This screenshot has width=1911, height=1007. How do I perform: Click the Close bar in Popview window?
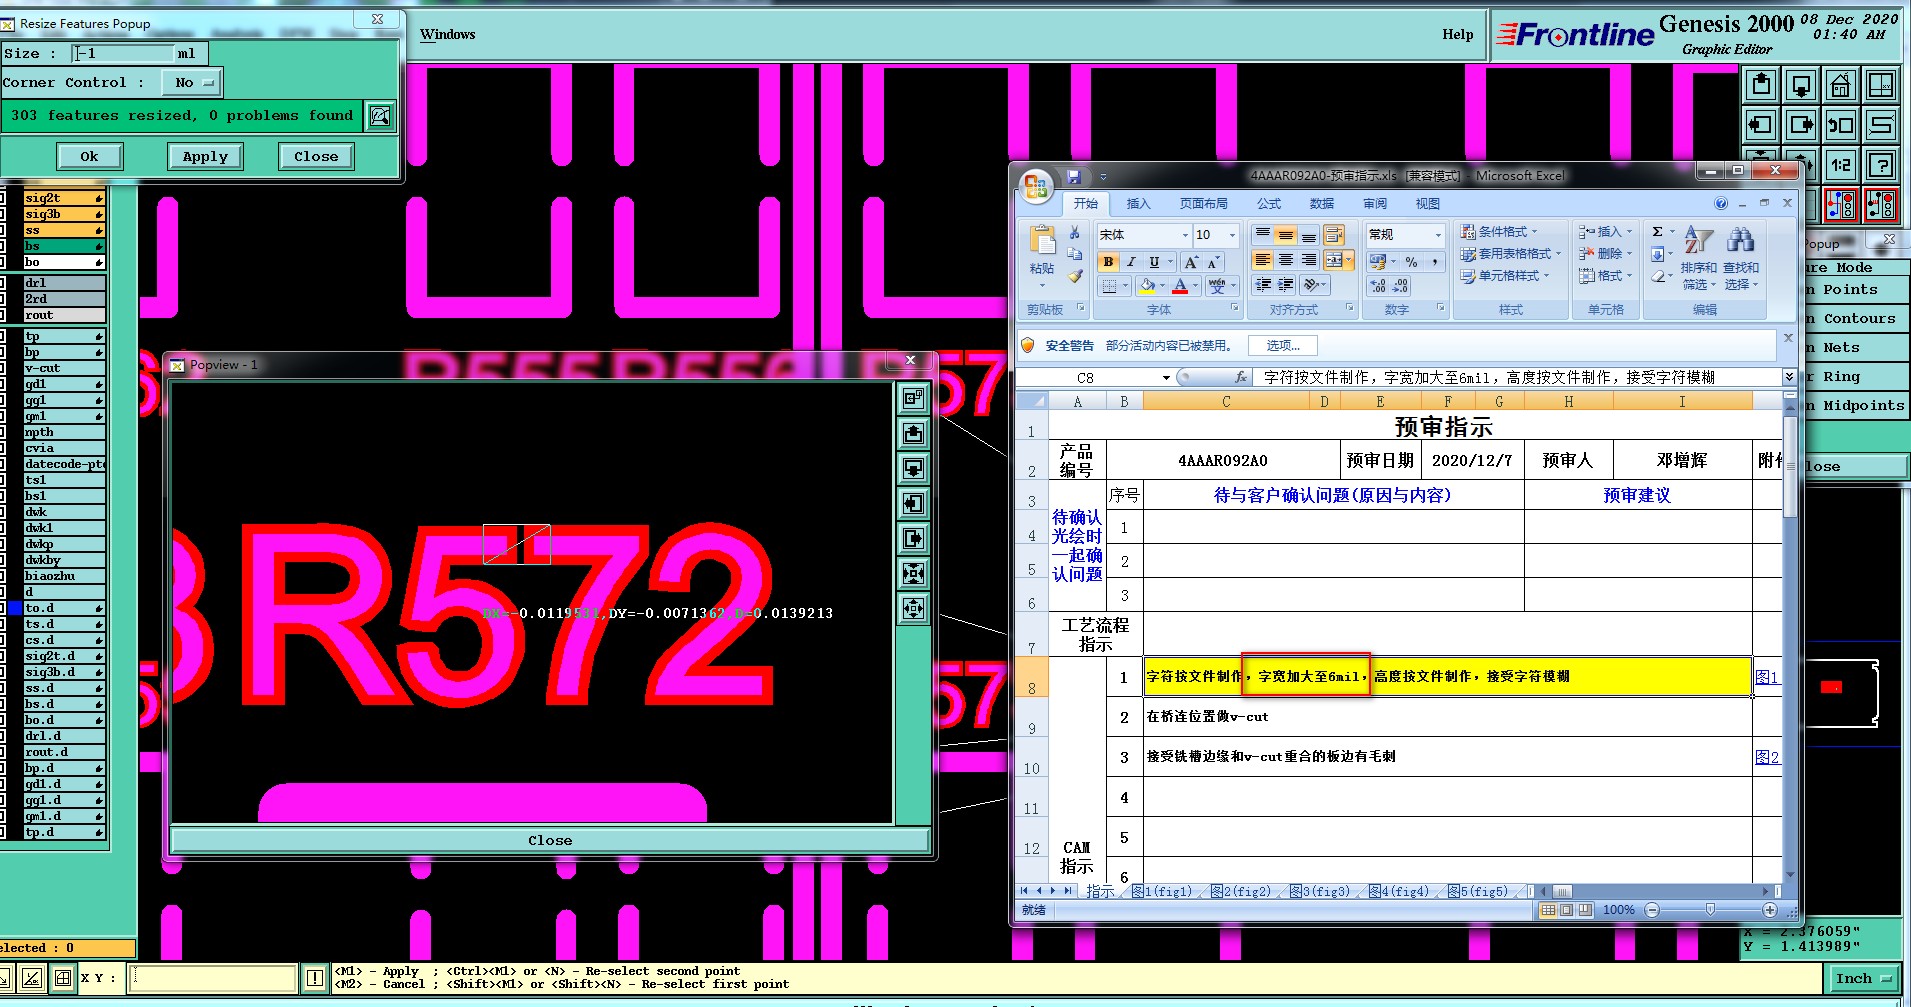(550, 840)
